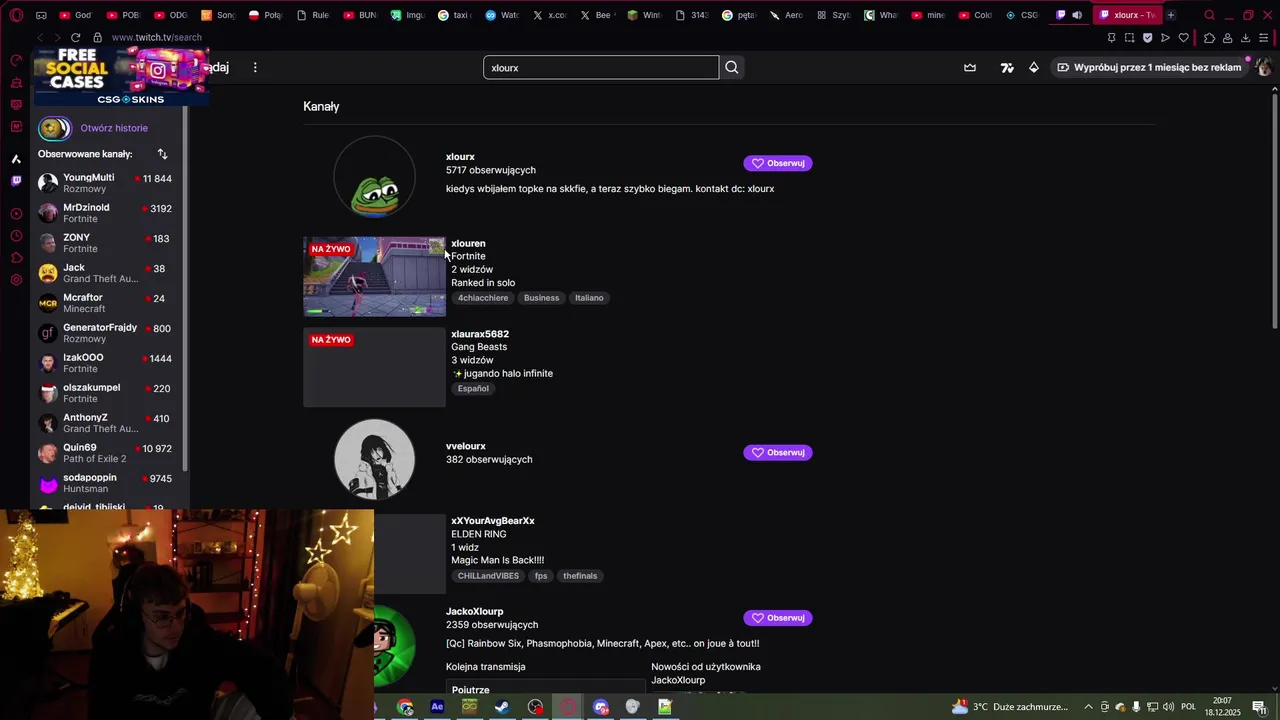Image resolution: width=1280 pixels, height=720 pixels.
Task: Open new browser tab with plus icon
Action: (1170, 15)
